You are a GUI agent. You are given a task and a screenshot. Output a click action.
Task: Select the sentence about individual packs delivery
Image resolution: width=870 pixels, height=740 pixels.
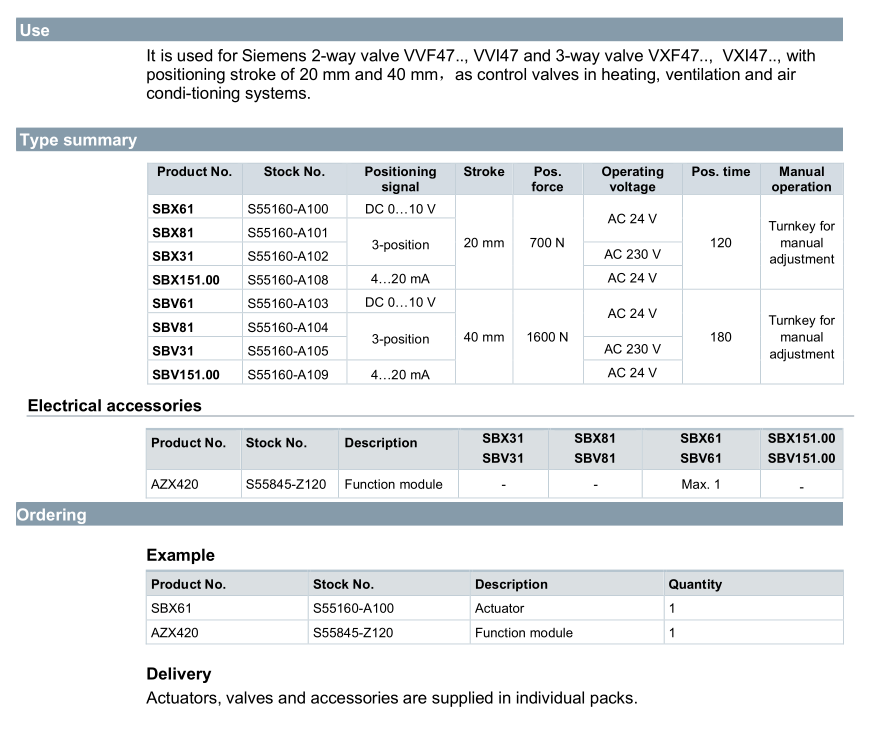392,698
